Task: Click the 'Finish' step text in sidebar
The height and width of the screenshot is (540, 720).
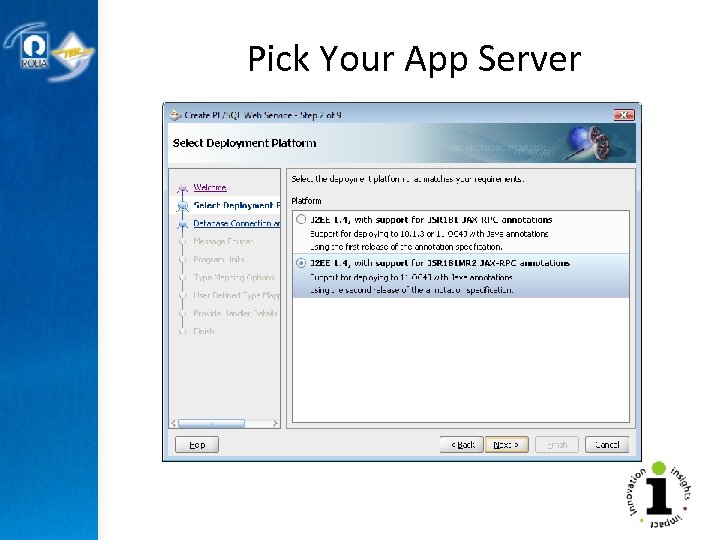Action: (x=204, y=331)
